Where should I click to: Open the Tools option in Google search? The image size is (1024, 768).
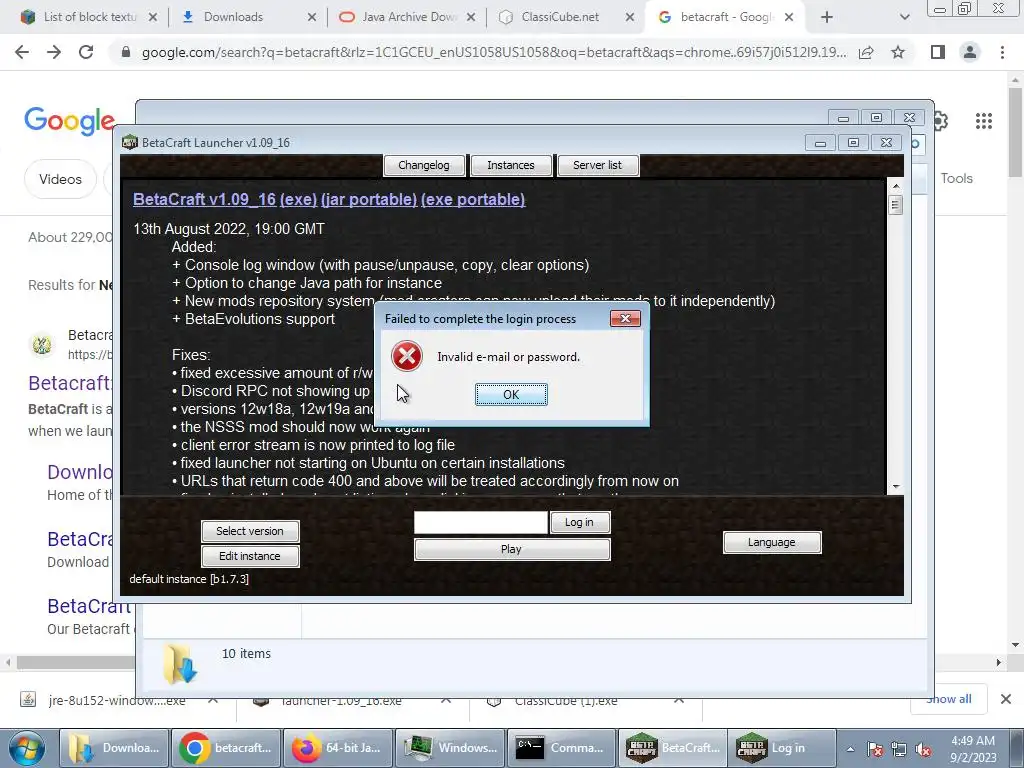click(x=956, y=178)
